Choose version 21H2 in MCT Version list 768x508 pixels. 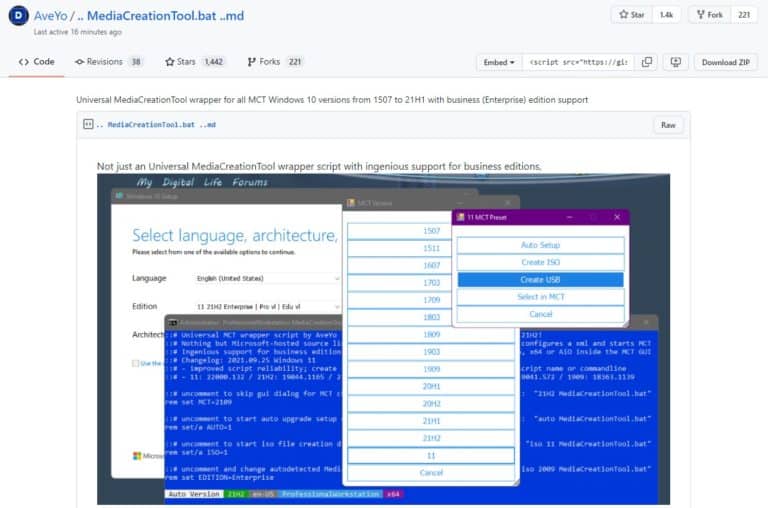tap(431, 438)
